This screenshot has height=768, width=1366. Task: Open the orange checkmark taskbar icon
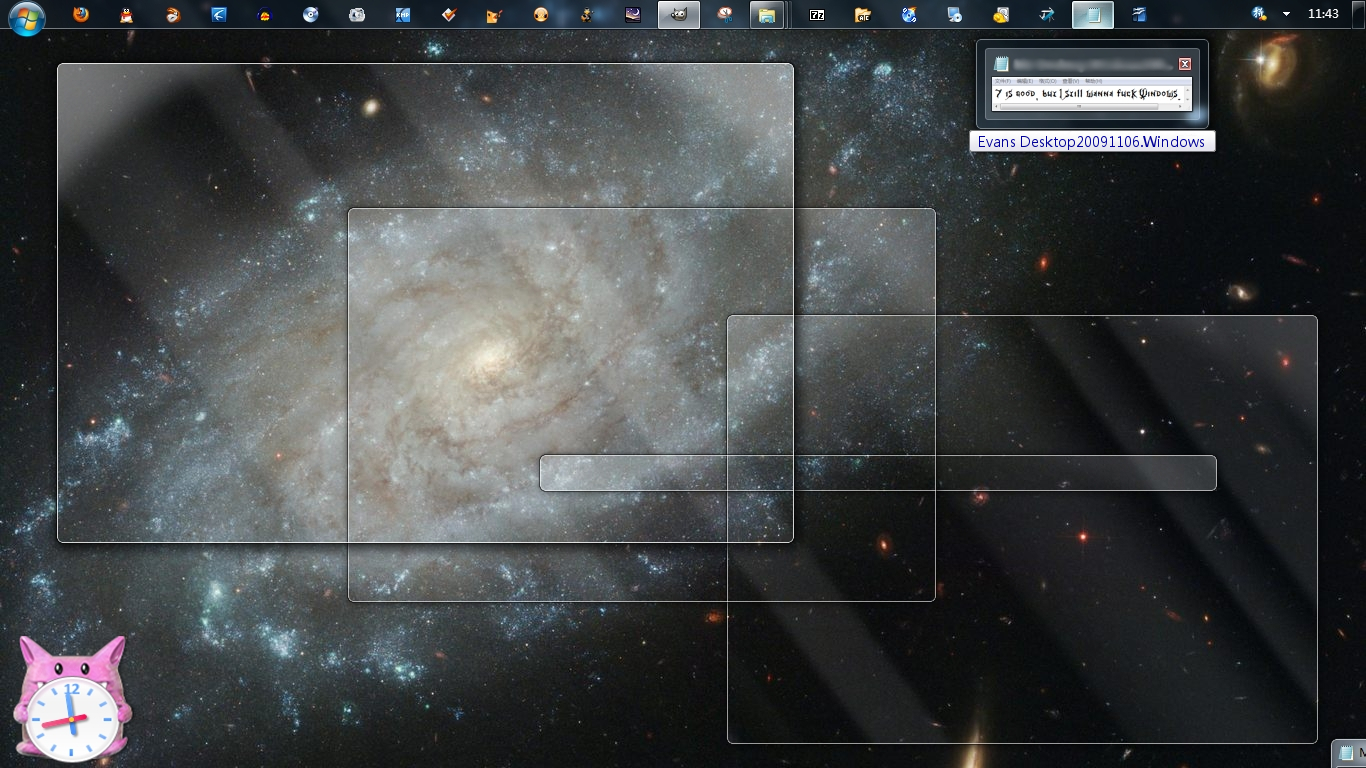[449, 15]
